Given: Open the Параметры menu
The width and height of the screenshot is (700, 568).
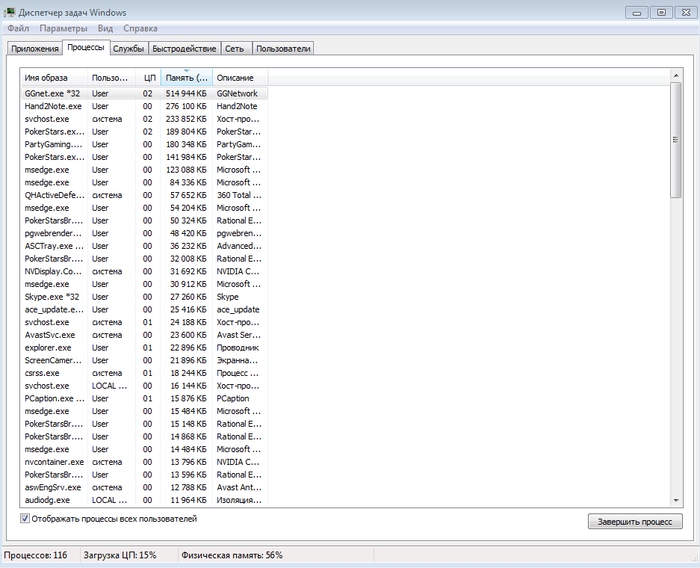Looking at the screenshot, I should (x=63, y=29).
